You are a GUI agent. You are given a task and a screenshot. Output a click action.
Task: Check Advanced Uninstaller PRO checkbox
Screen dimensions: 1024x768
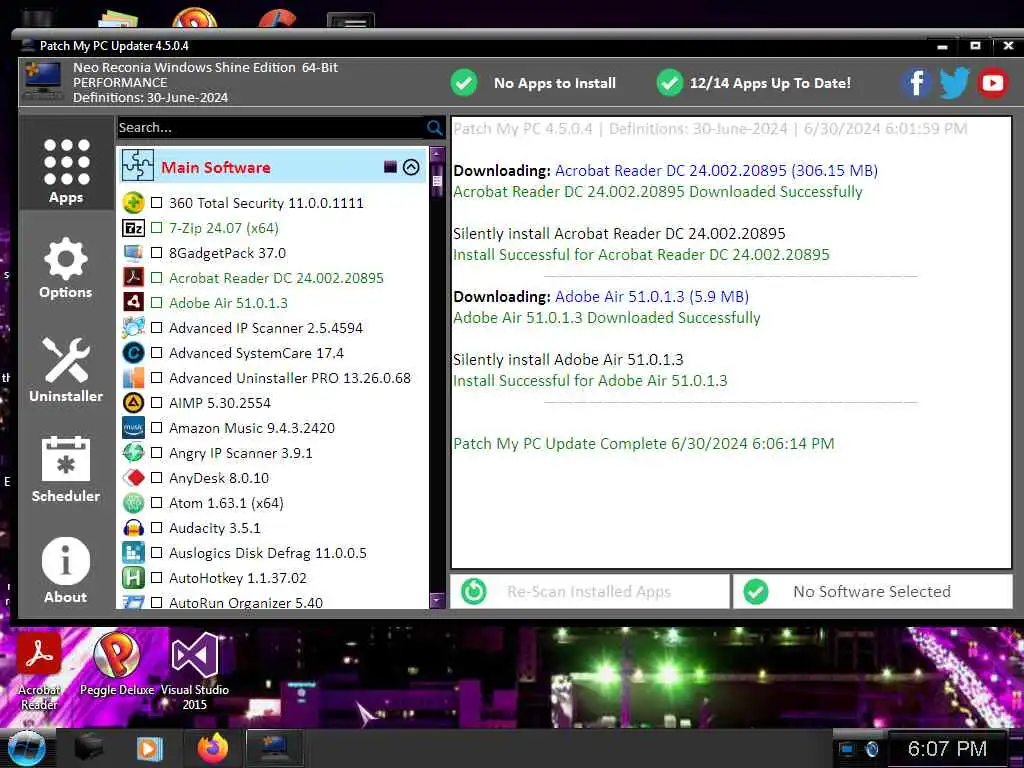click(157, 377)
